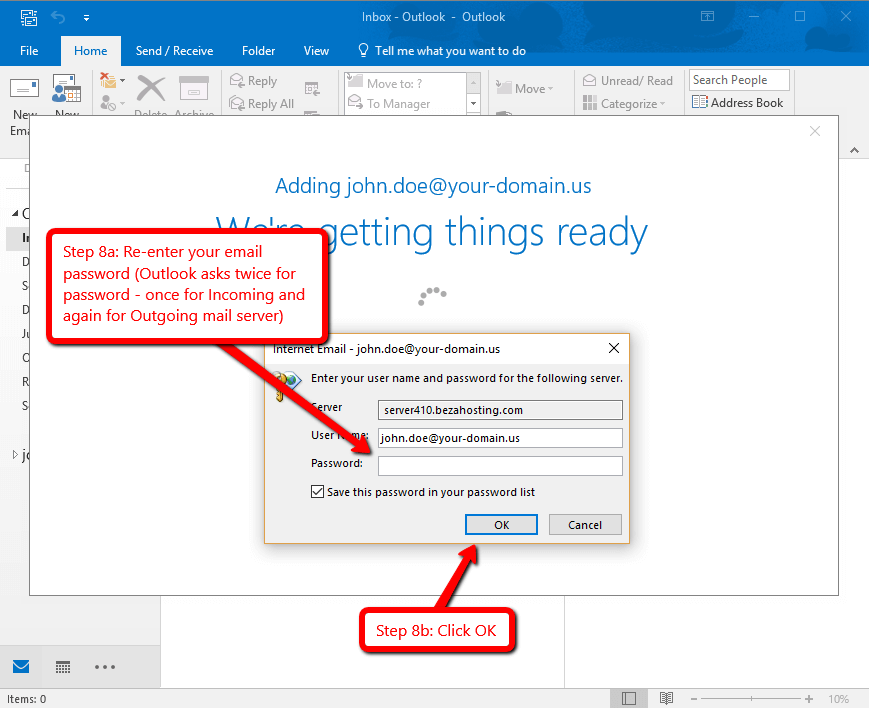The height and width of the screenshot is (708, 869).
Task: Click the Unread/Read envelope icon
Action: tap(590, 80)
